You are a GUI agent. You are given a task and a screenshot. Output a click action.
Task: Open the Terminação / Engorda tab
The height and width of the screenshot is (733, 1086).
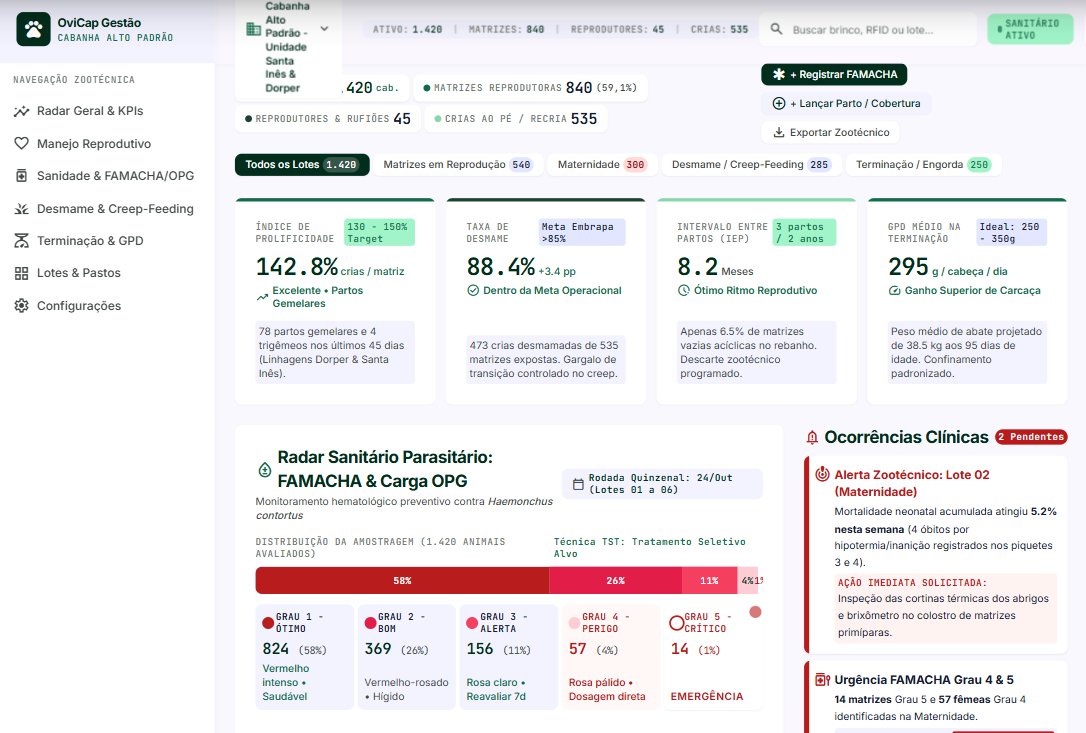point(923,165)
